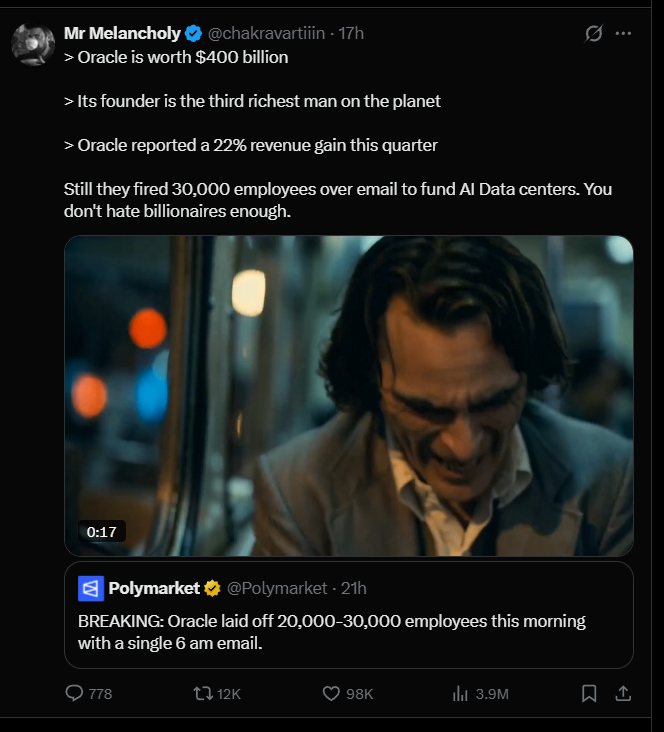
Task: Click the 0:17 video duration badge
Action: click(102, 532)
